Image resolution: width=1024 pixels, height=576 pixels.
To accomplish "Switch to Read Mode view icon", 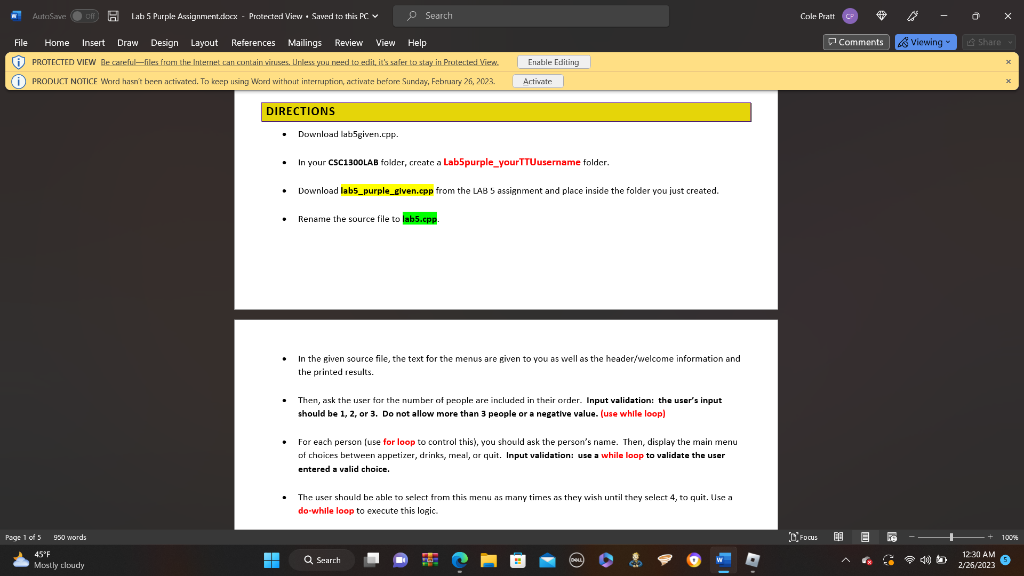I will pyautogui.click(x=838, y=537).
